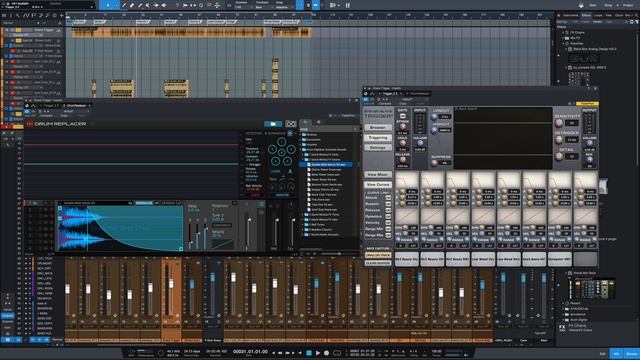The width and height of the screenshot is (640, 360).
Task: Adjust the gate Release knob in Trigger
Action: click(x=402, y=160)
